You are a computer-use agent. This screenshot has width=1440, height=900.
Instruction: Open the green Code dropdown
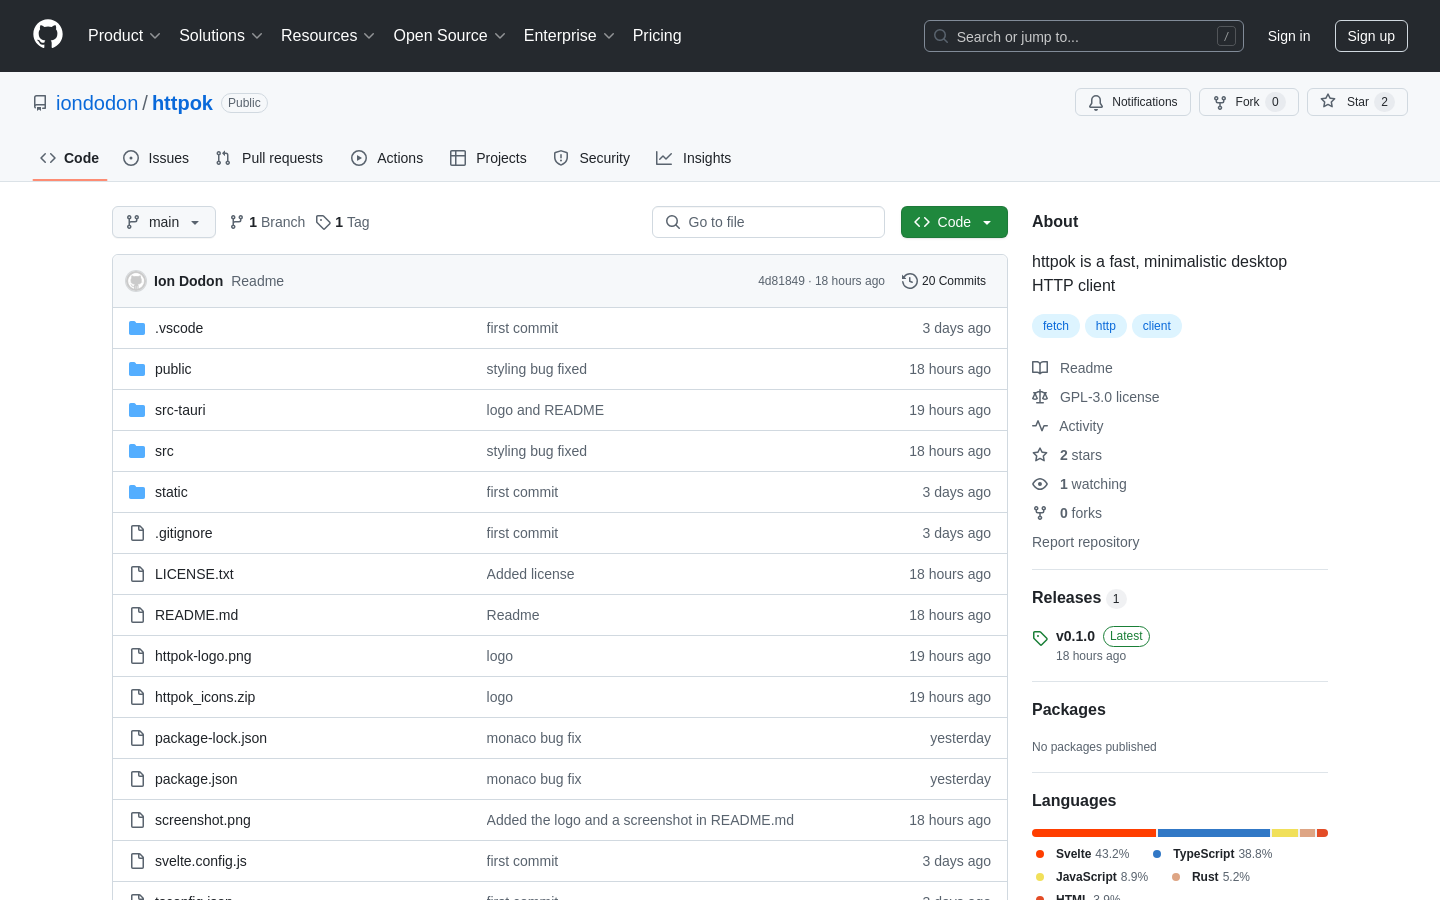[x=954, y=222]
